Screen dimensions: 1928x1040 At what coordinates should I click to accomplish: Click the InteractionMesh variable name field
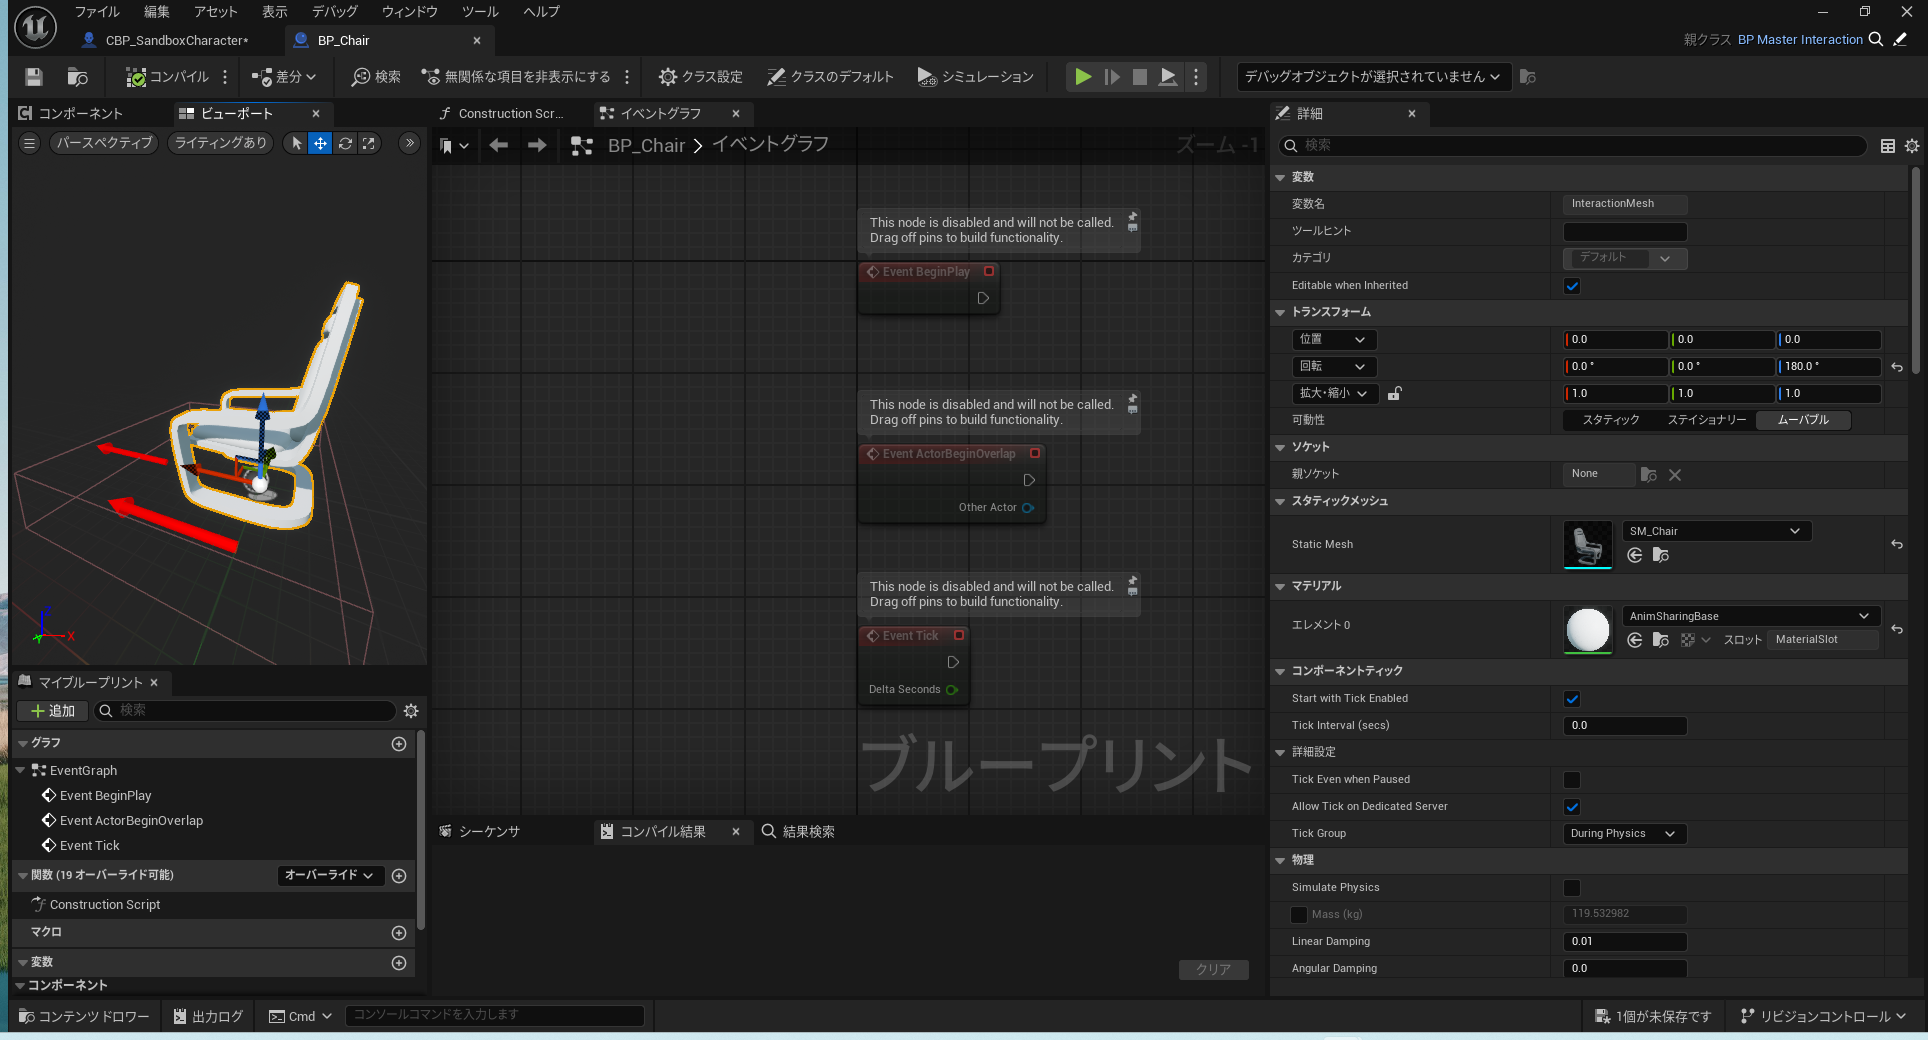pyautogui.click(x=1625, y=204)
